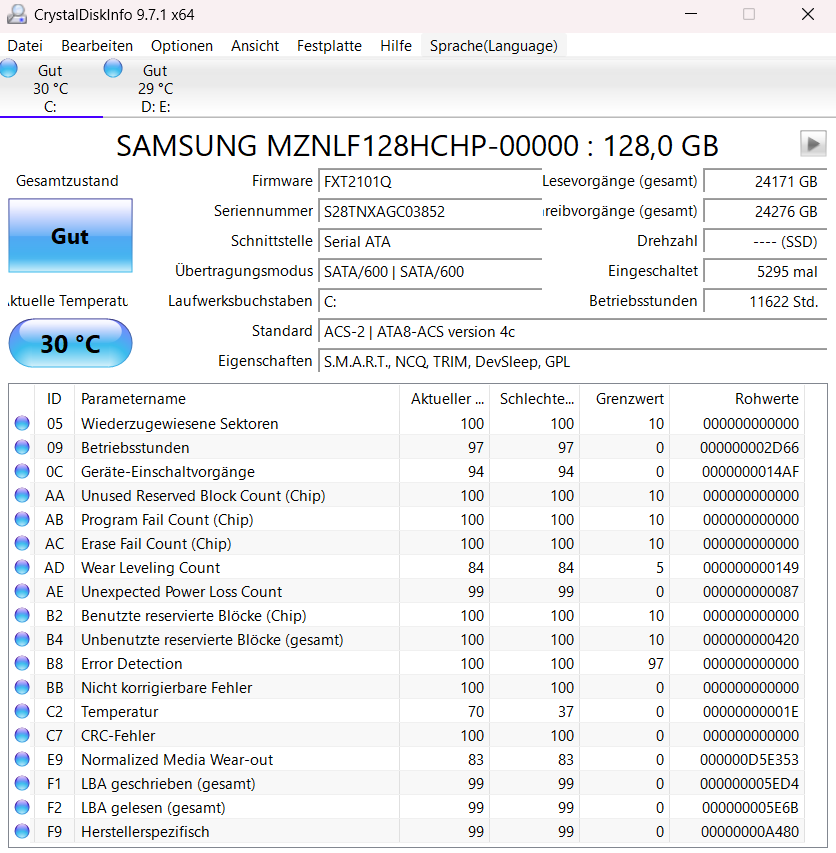The height and width of the screenshot is (853, 836).
Task: Click the Eigenschaften field with S.M.A.R.T., NCQ
Action: coord(572,361)
